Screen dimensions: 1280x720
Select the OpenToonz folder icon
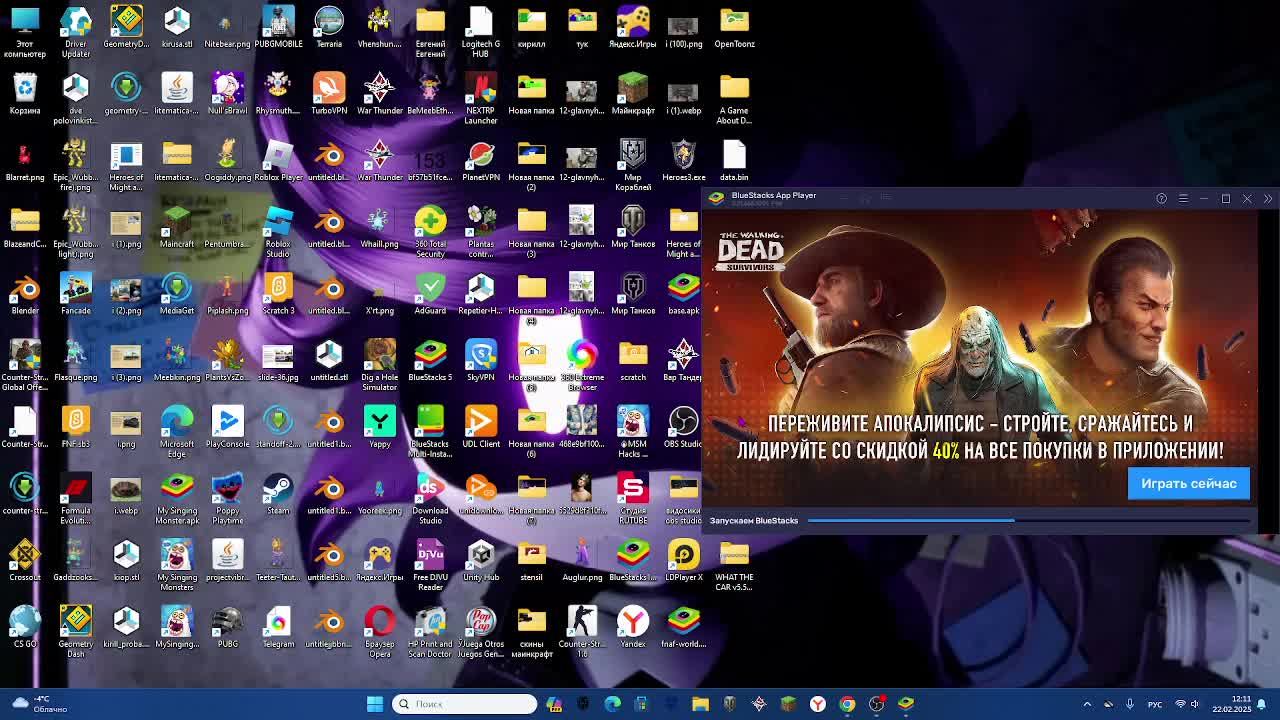pos(734,28)
